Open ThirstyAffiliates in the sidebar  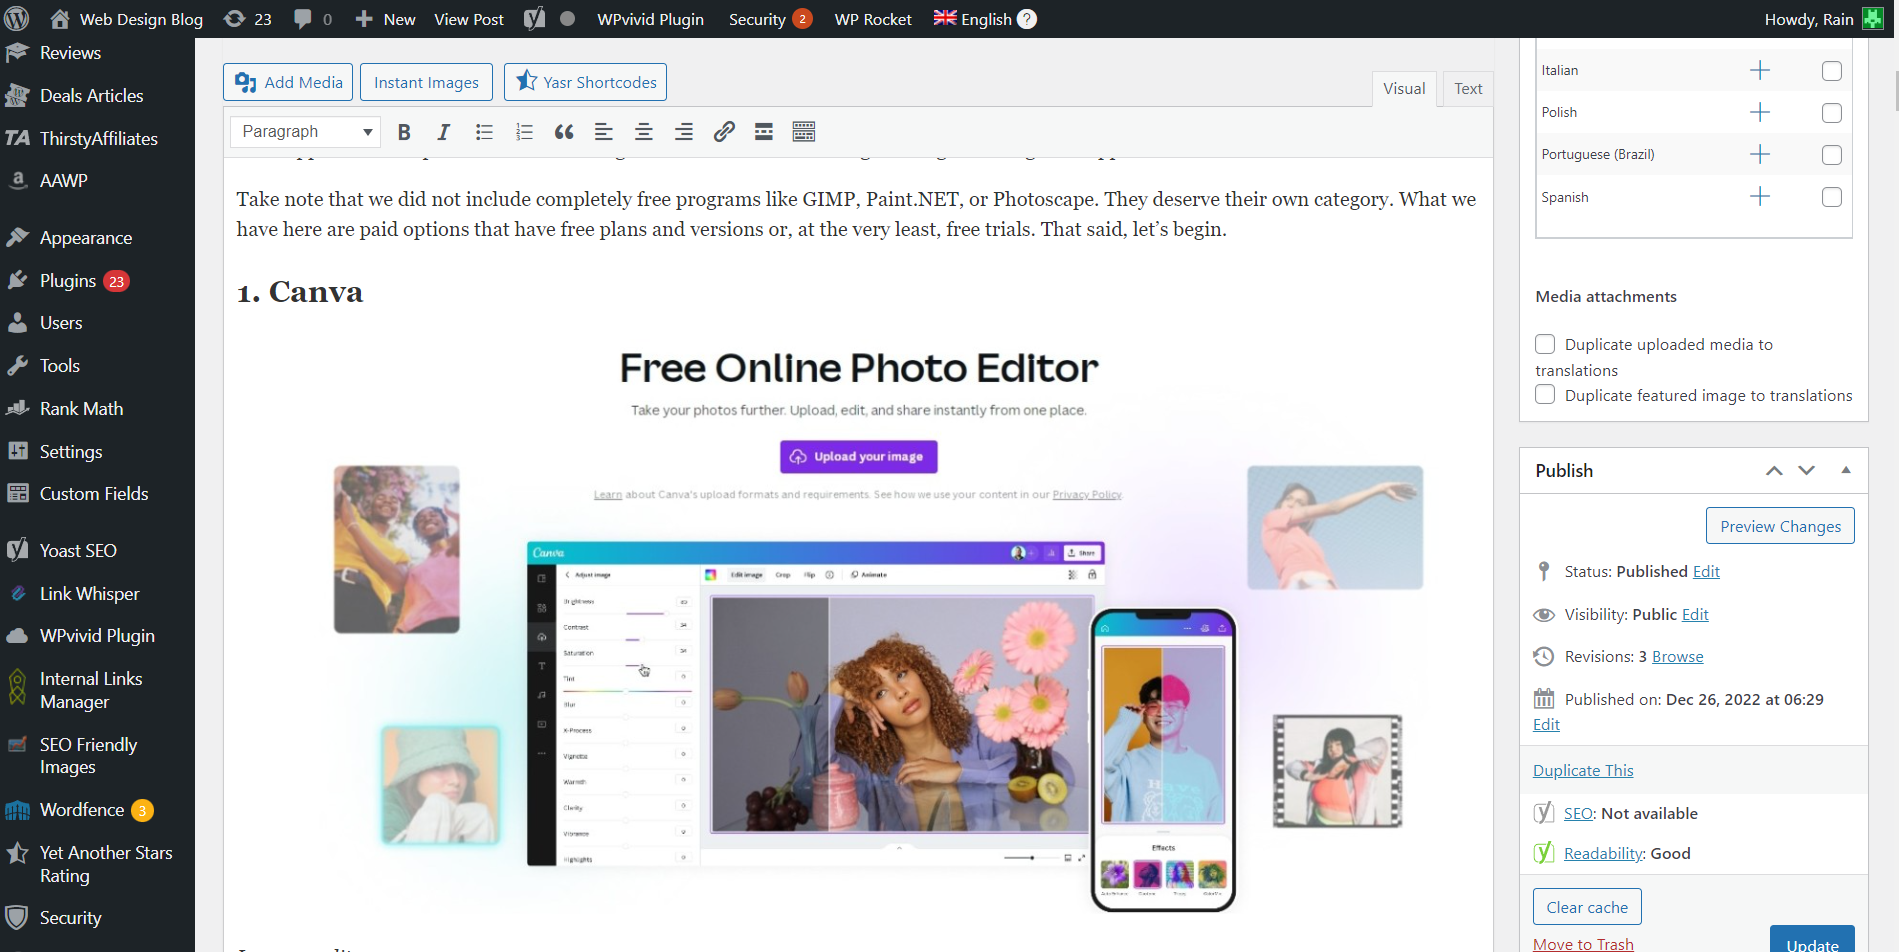(x=97, y=139)
